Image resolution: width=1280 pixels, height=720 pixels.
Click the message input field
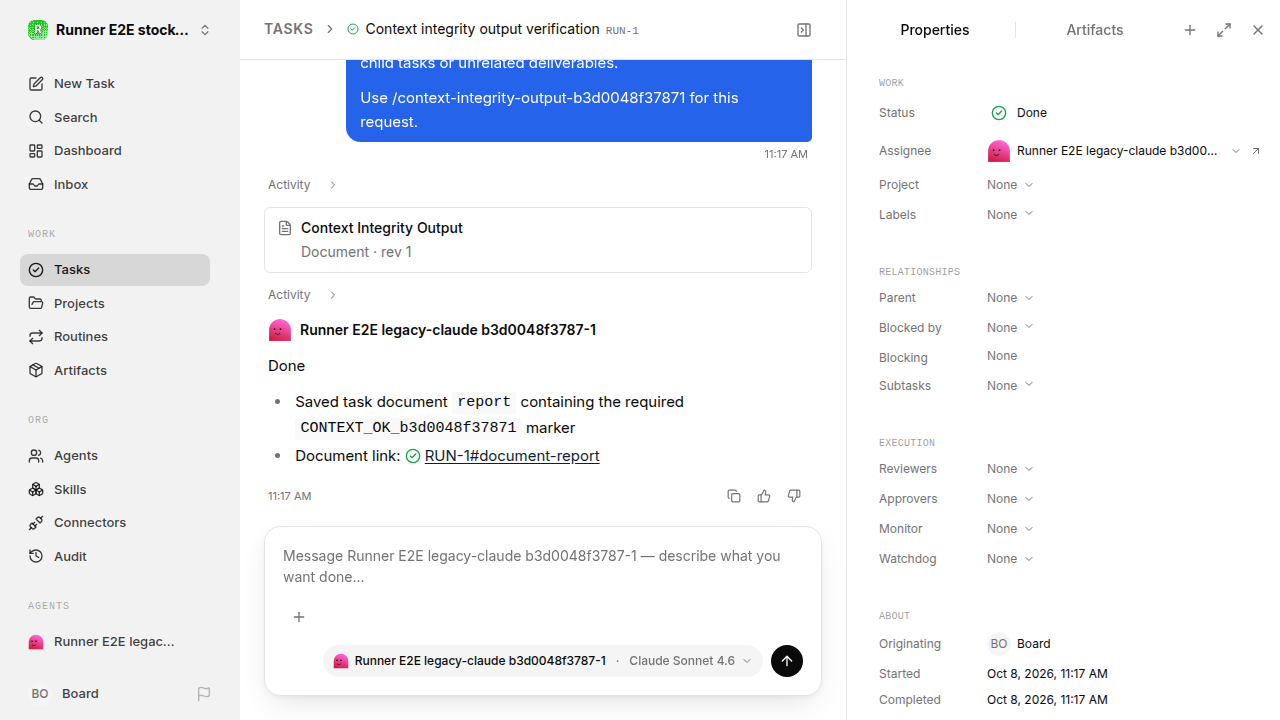point(542,567)
